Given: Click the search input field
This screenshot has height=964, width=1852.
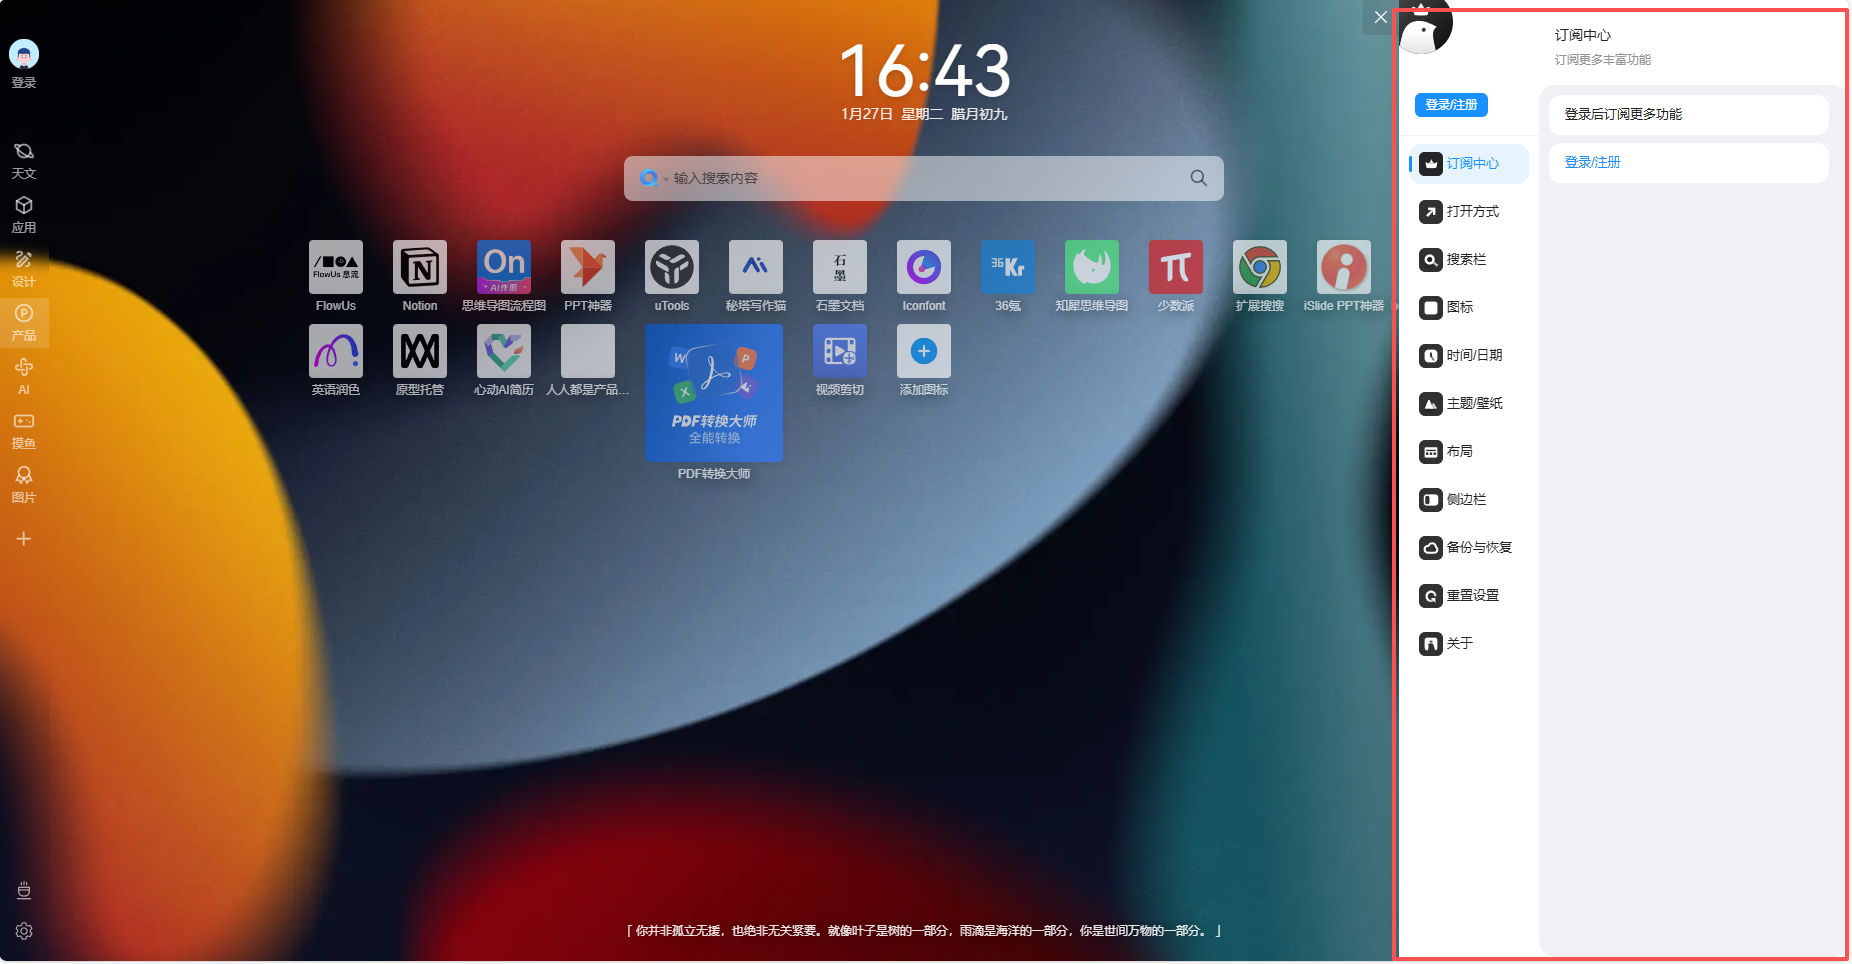Looking at the screenshot, I should [920, 178].
